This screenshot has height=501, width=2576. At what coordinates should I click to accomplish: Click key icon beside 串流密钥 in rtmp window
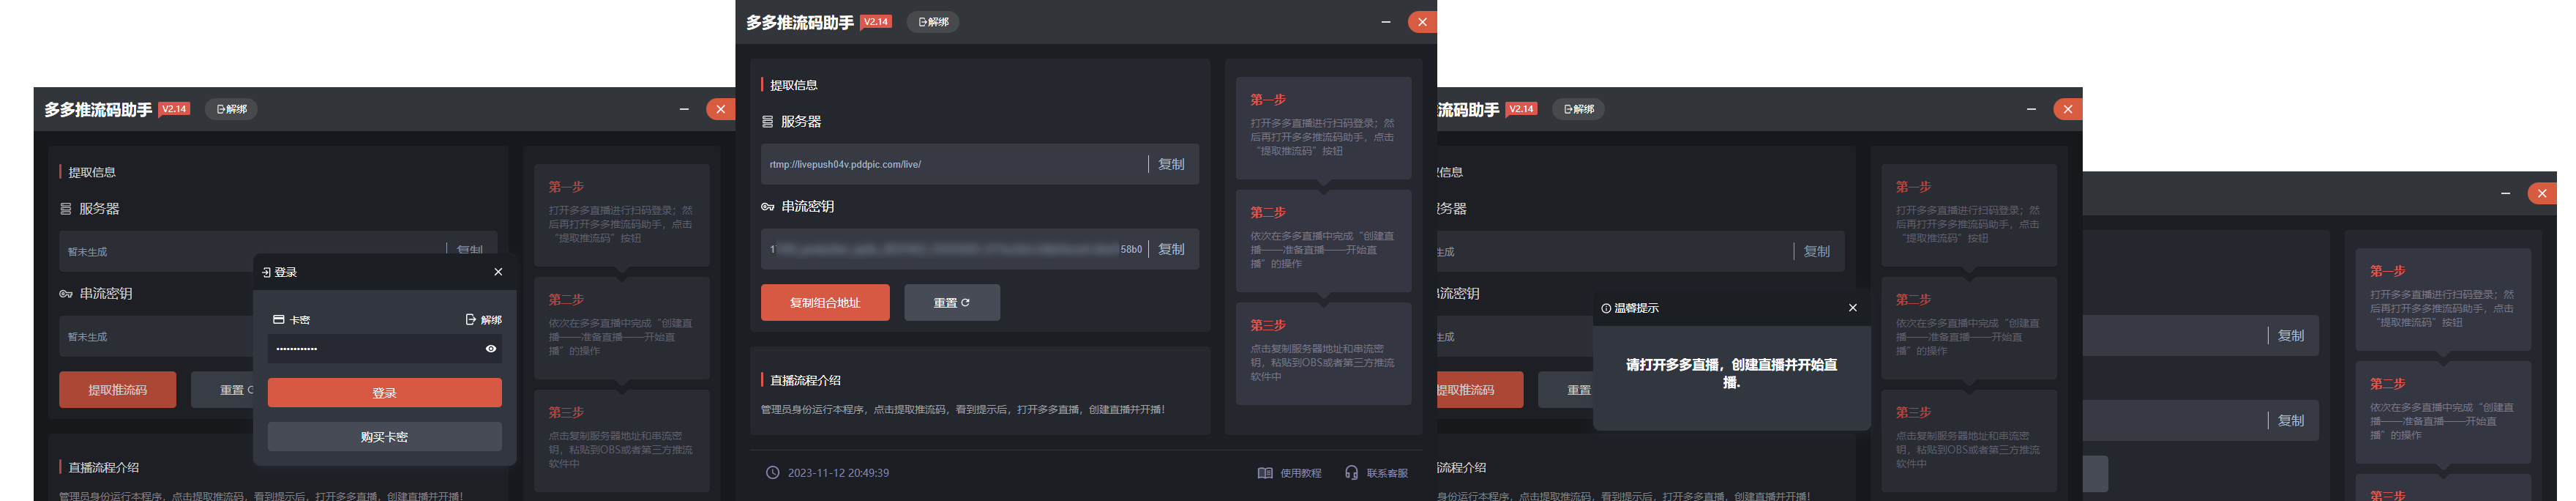[x=768, y=207]
